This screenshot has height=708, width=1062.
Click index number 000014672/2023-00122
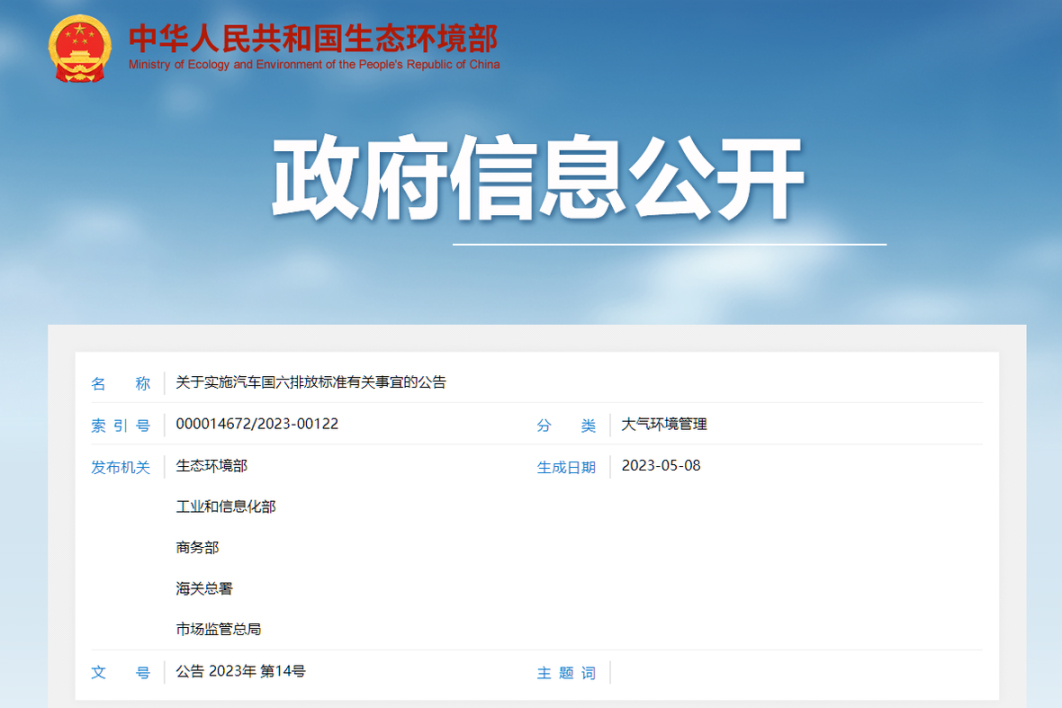point(257,424)
